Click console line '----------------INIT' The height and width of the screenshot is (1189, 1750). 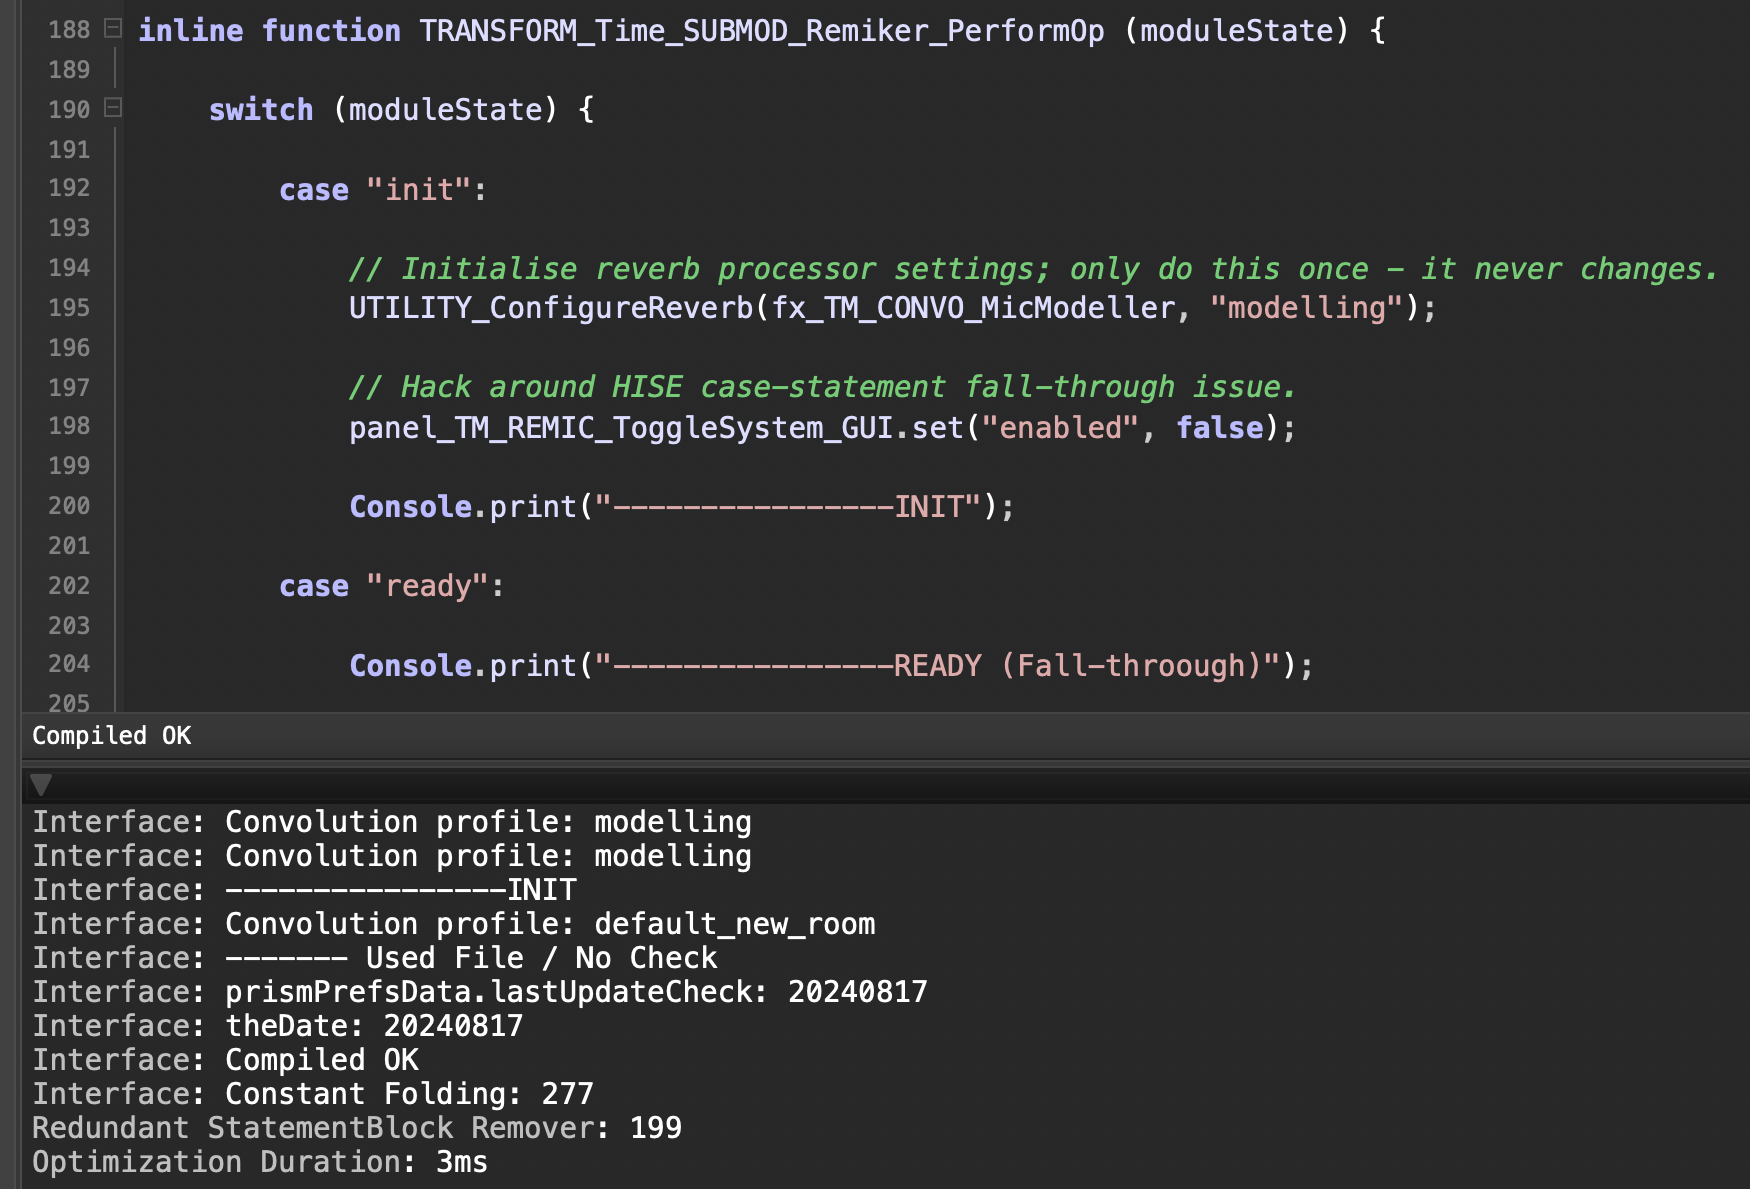305,890
